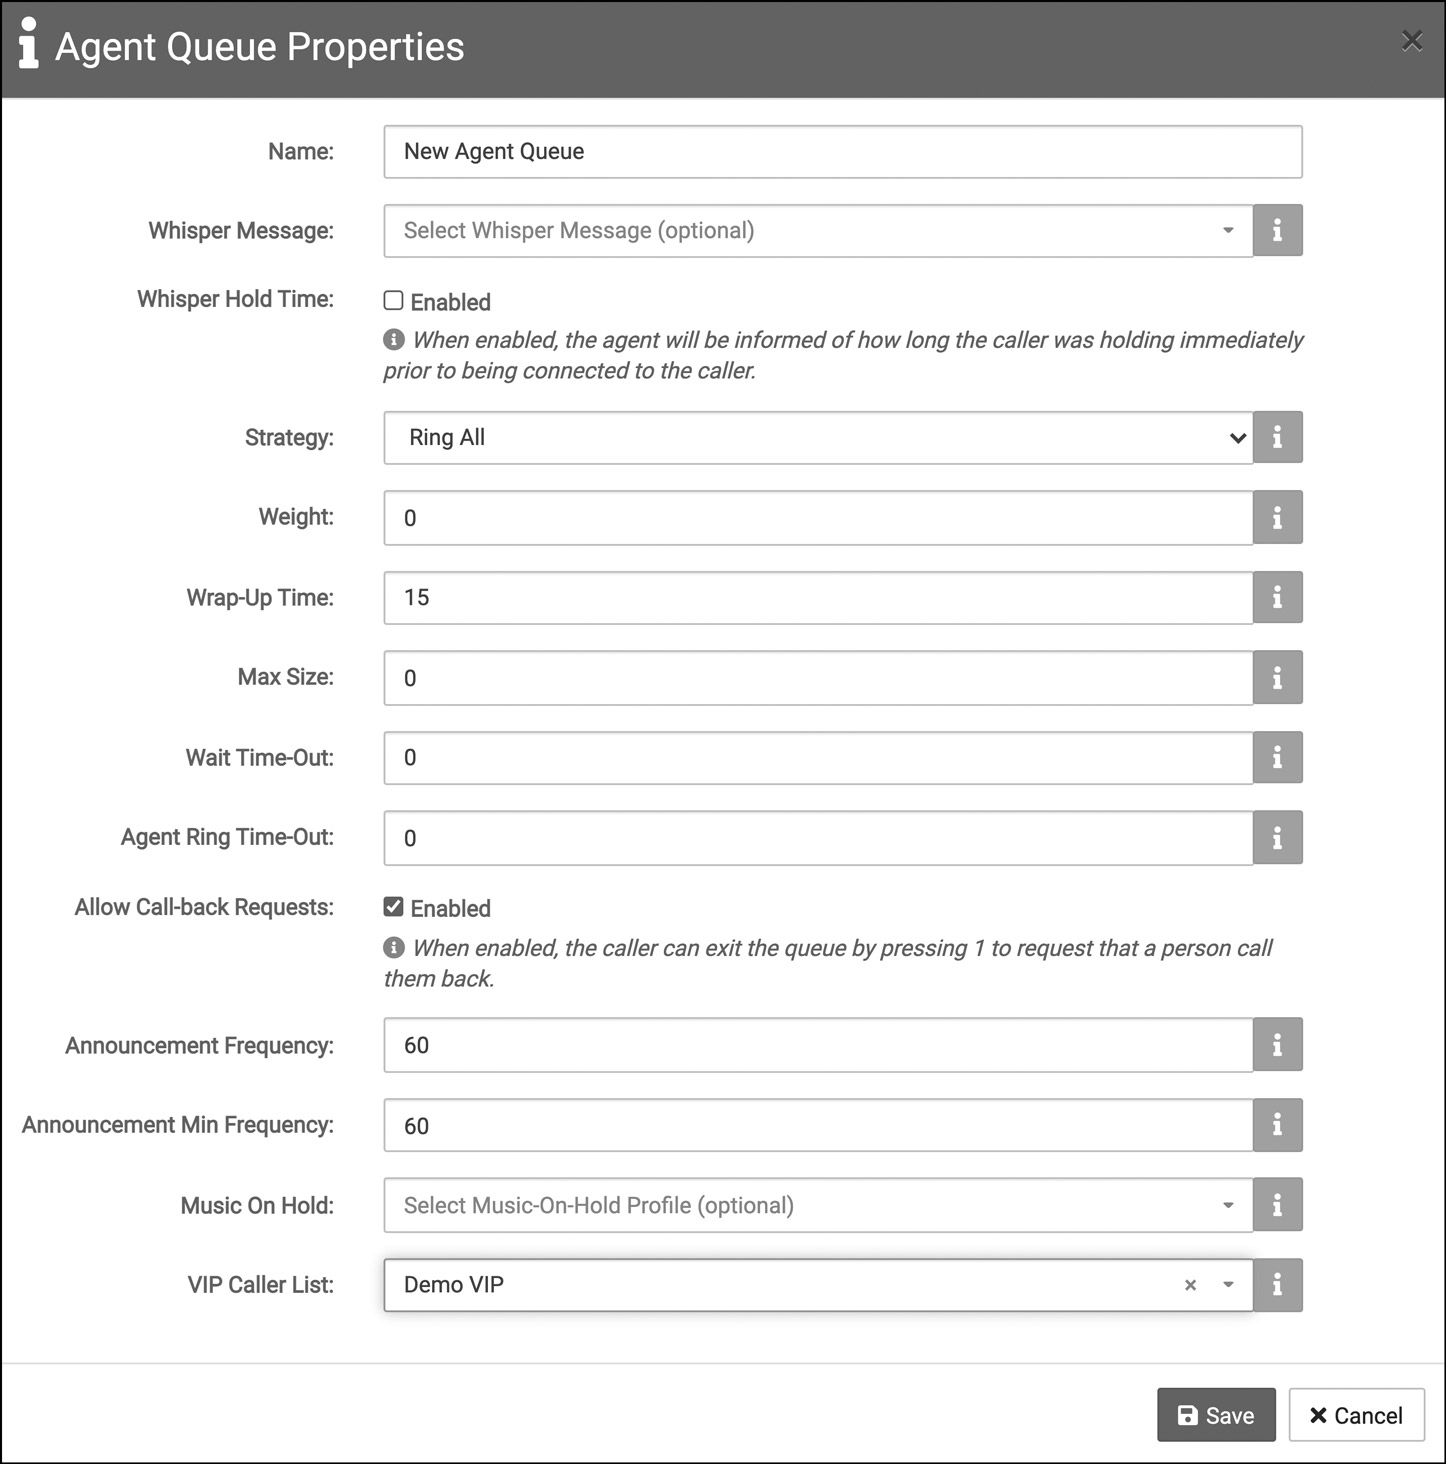Click the VIP Caller List info icon
This screenshot has height=1464, width=1446.
click(x=1277, y=1285)
